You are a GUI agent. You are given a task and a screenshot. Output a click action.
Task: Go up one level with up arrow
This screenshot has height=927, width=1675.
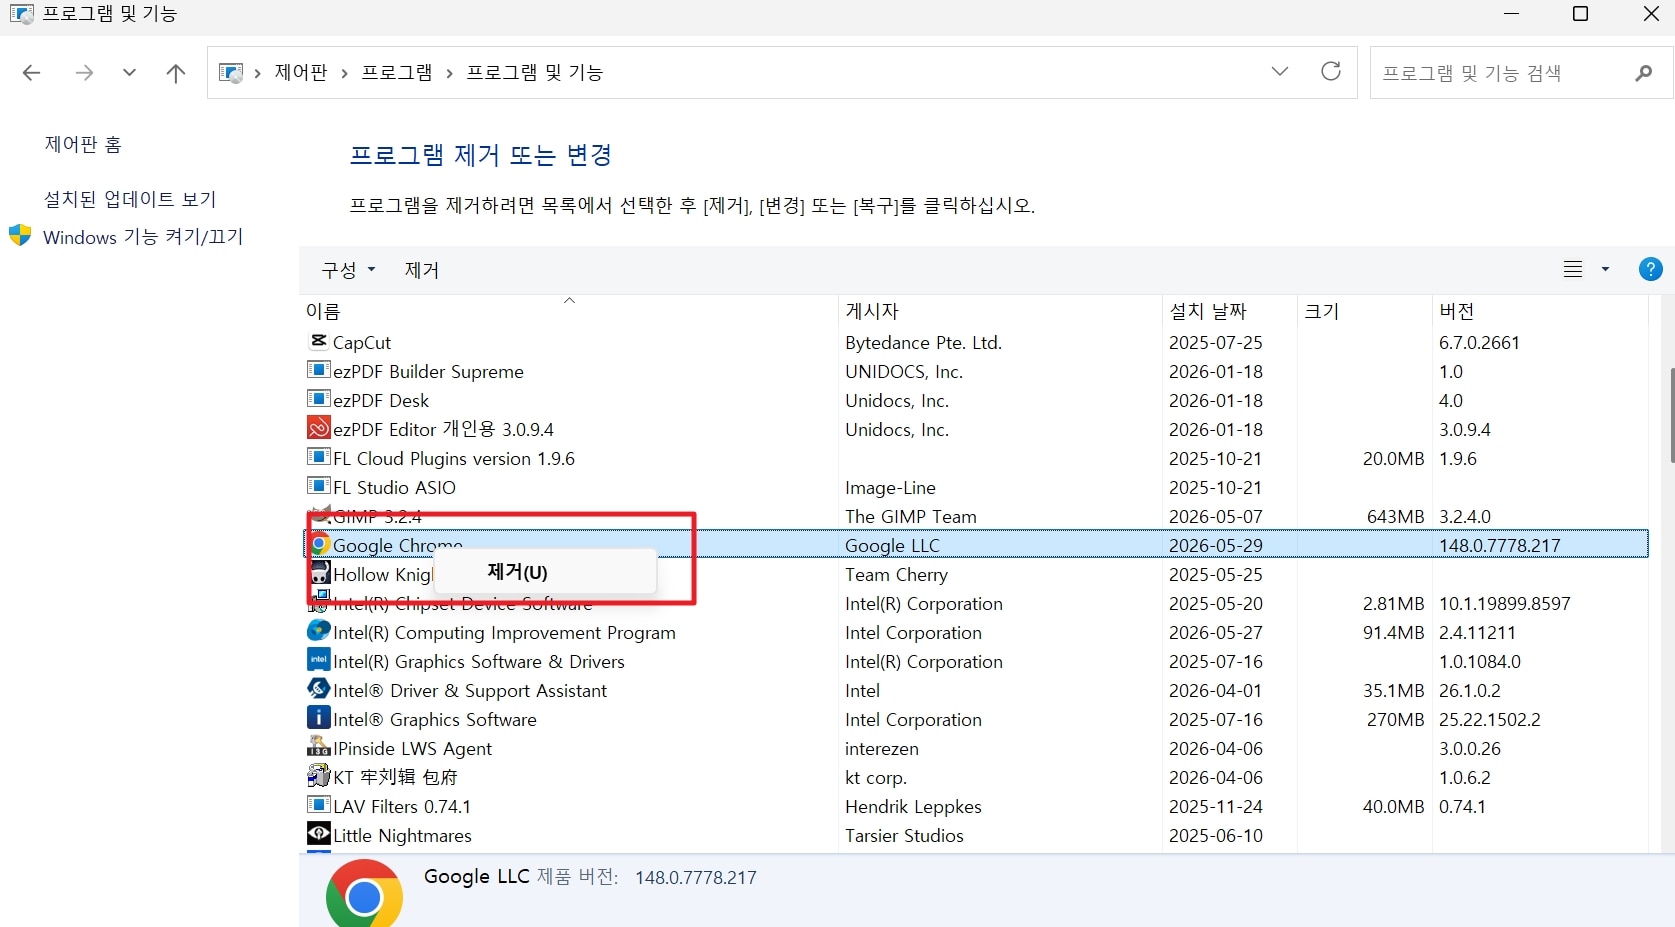tap(176, 72)
